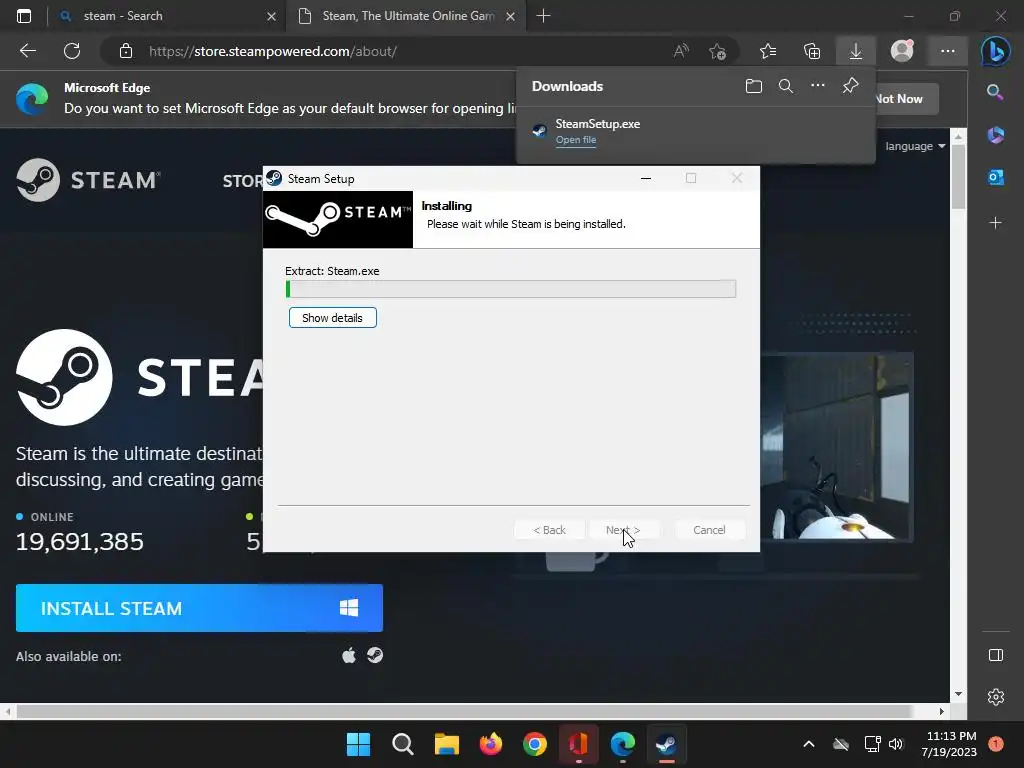Click the vertical page scrollbar thumb
1024x768 pixels.
(x=958, y=176)
